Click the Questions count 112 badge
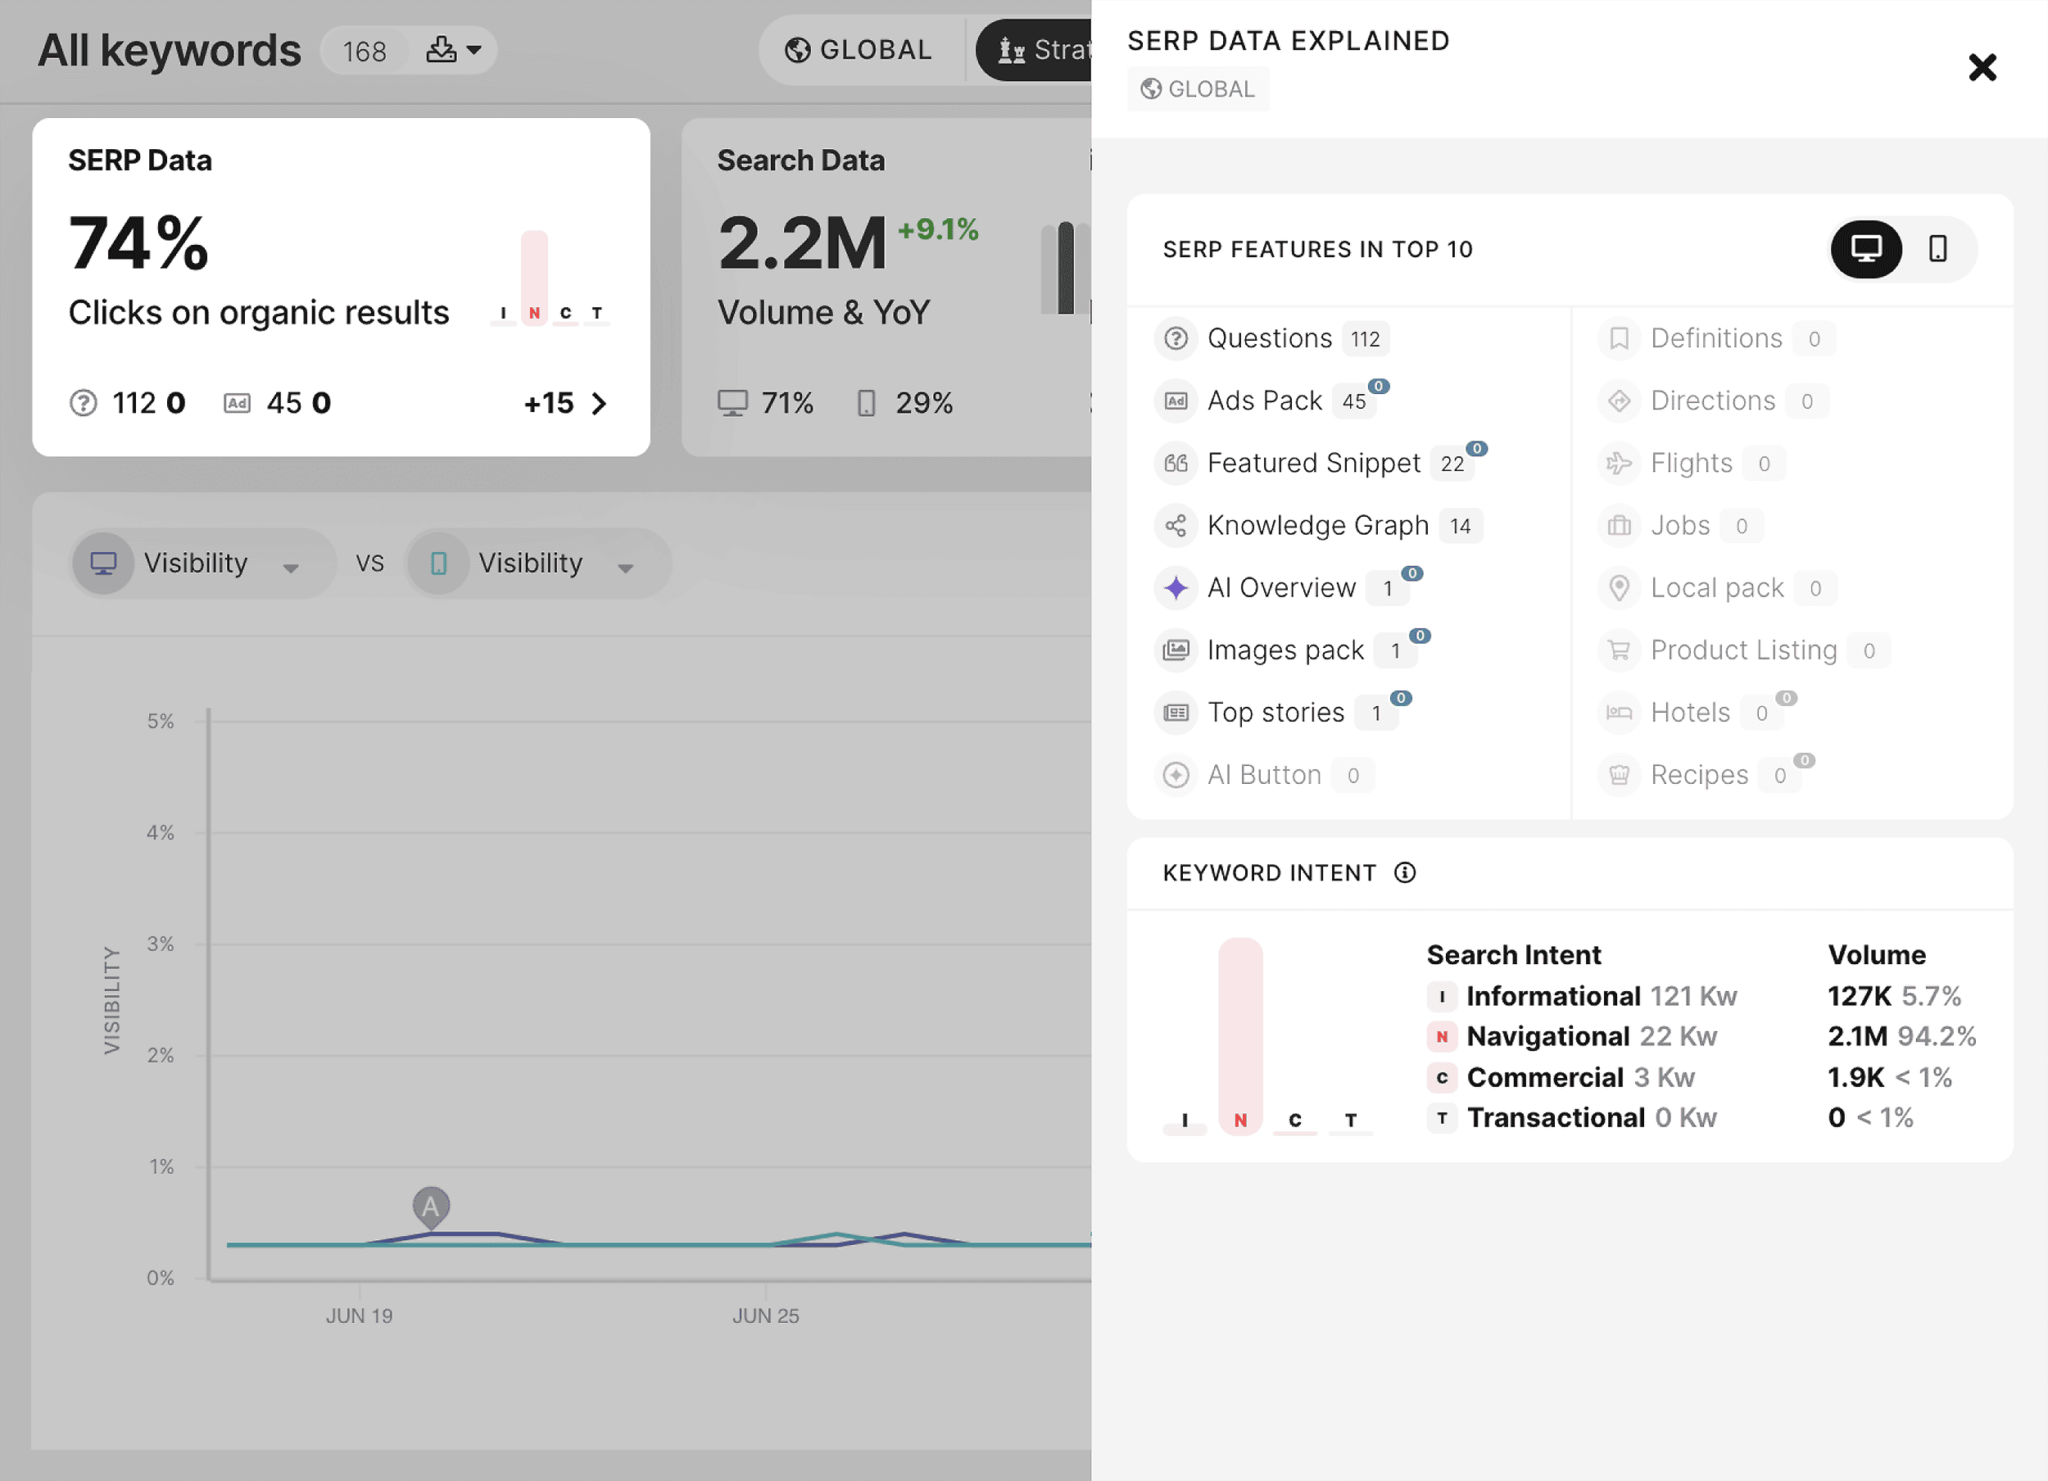The image size is (2048, 1481). (1365, 340)
